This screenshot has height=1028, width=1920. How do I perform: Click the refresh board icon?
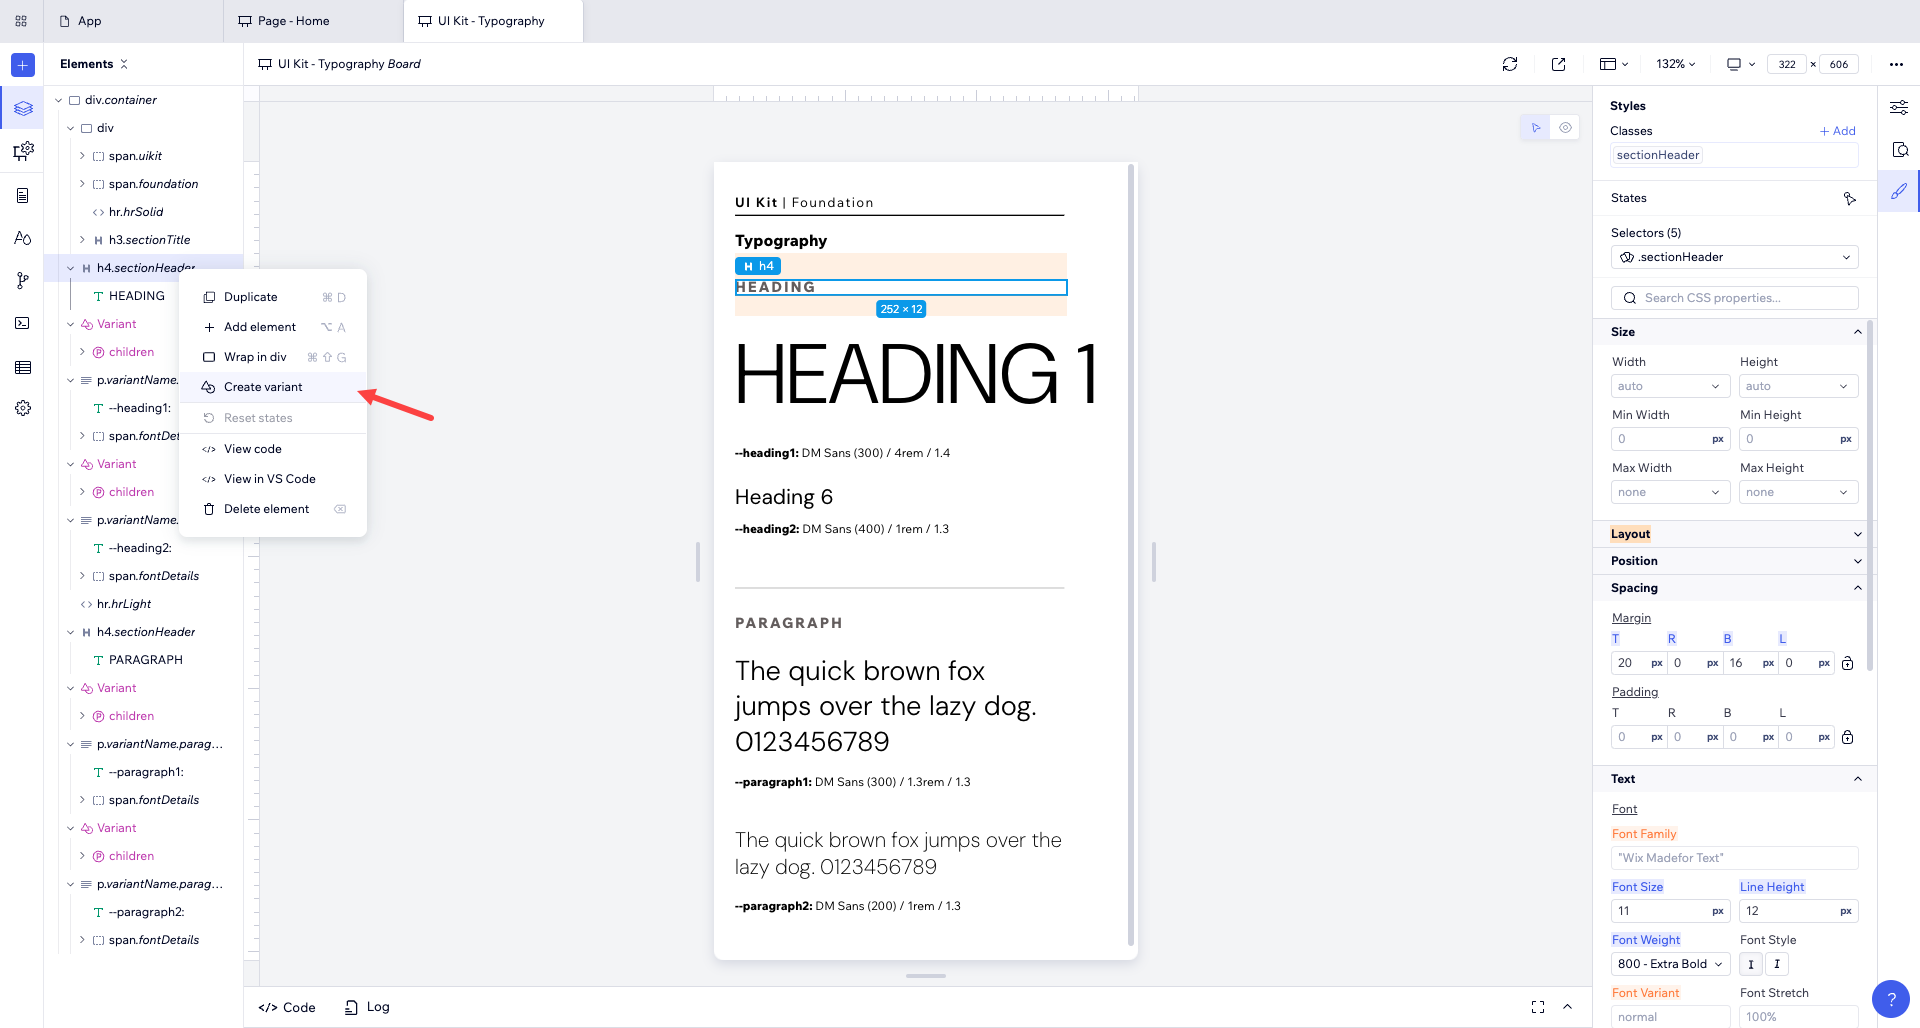(1510, 64)
